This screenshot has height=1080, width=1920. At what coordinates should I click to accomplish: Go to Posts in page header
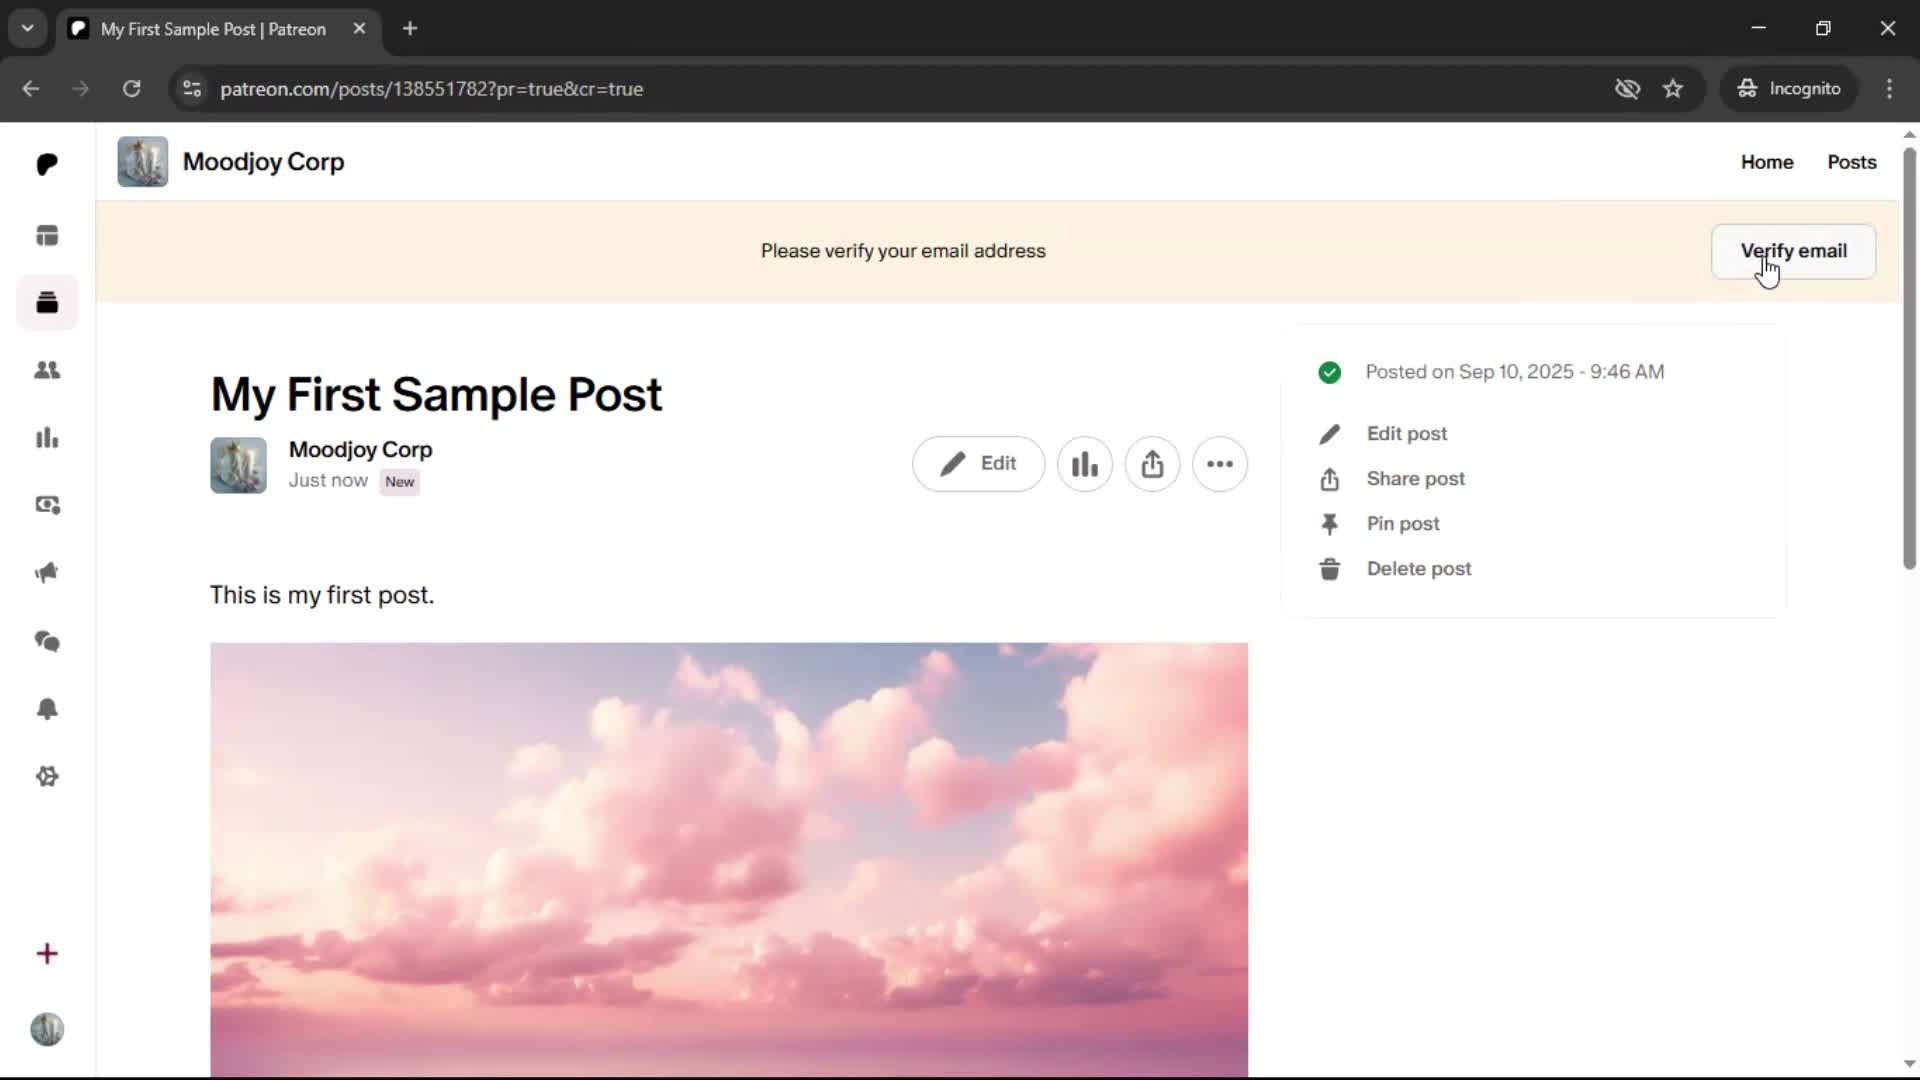click(1852, 162)
